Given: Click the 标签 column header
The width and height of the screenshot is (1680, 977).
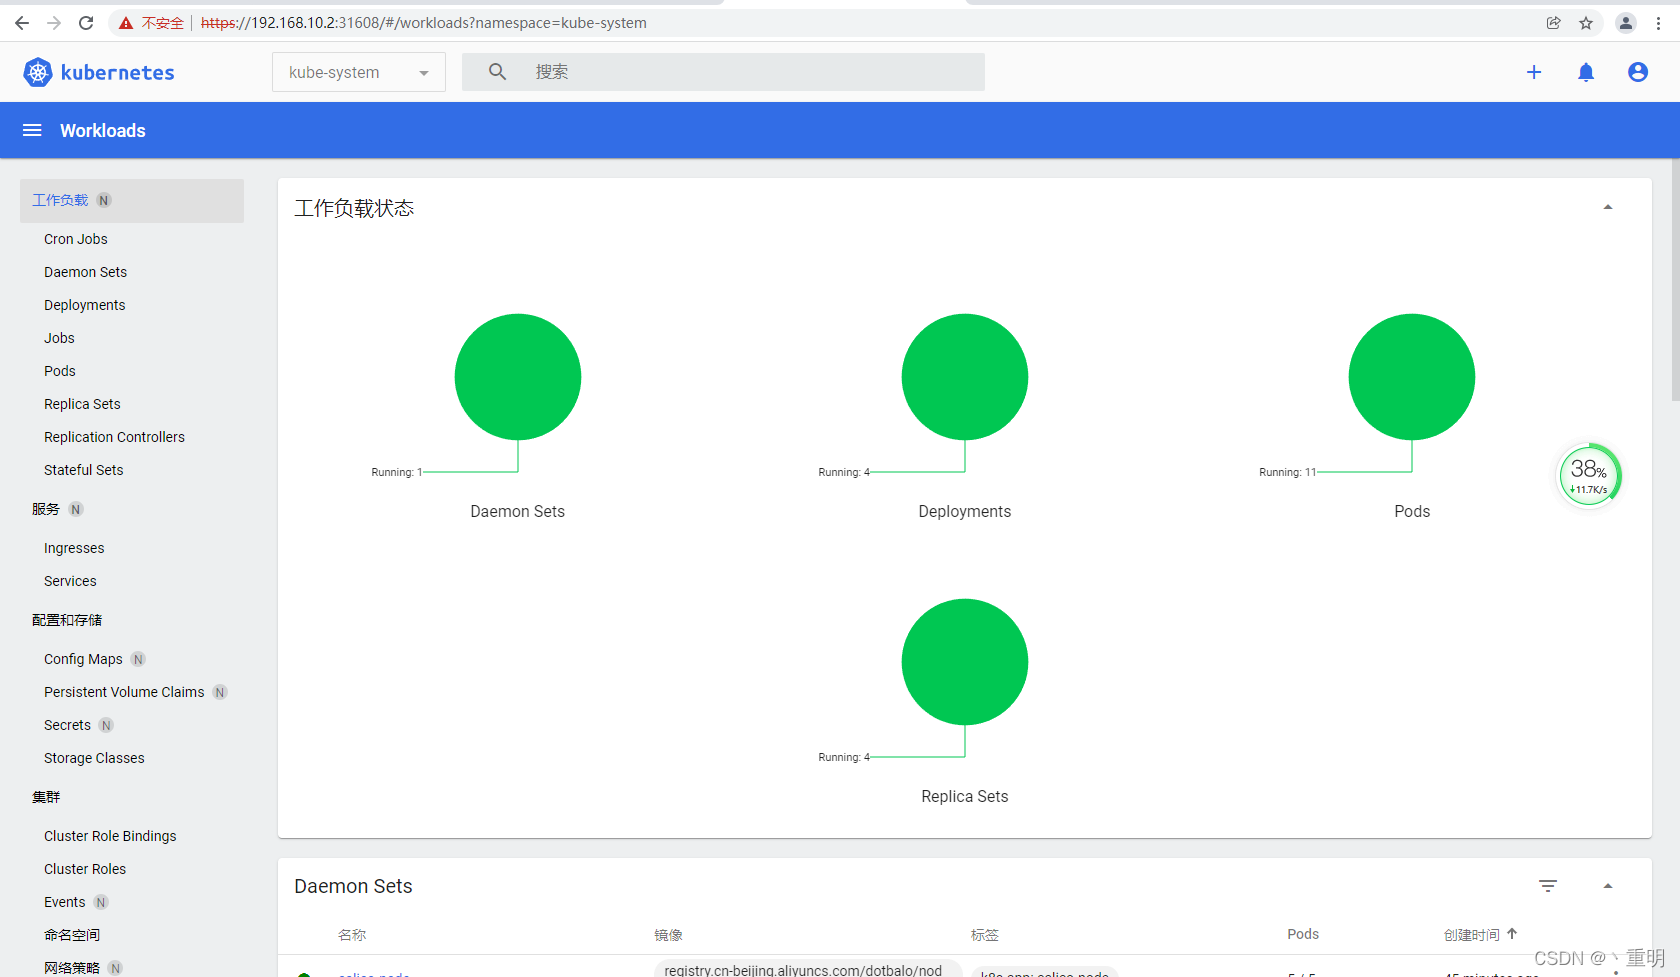Looking at the screenshot, I should pos(985,935).
